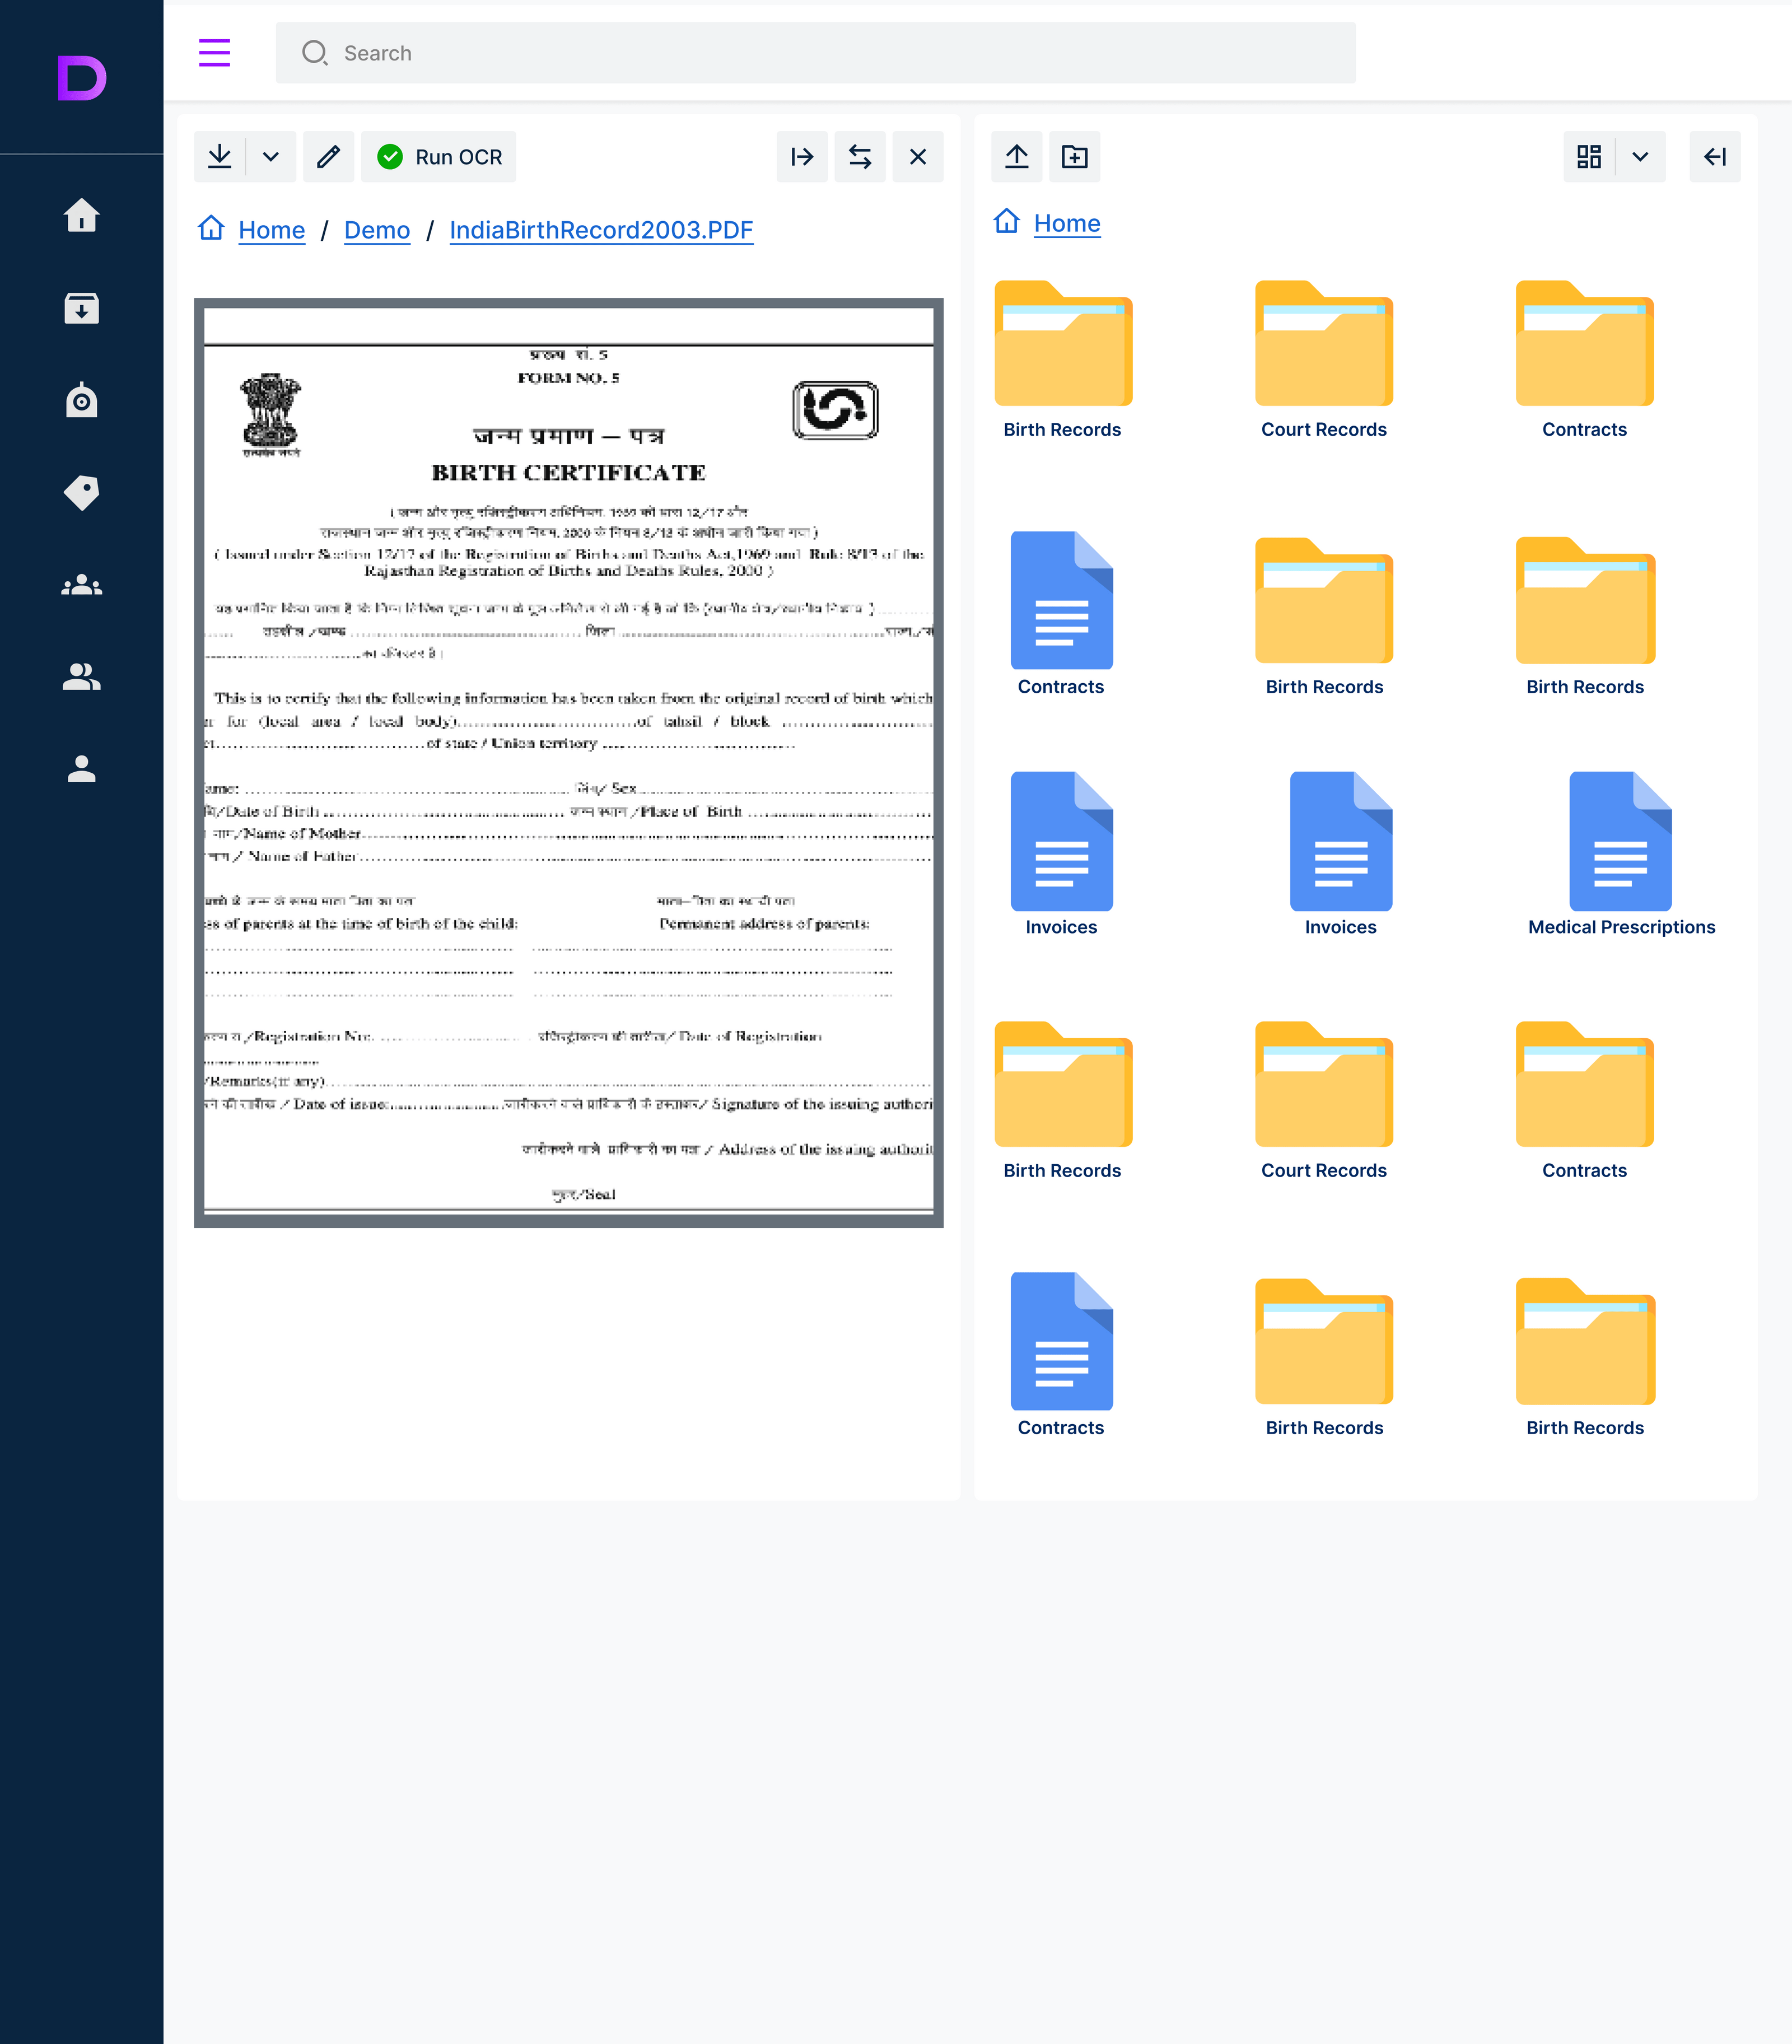The image size is (1792, 2044).
Task: Expand the view mode dropdown chevron
Action: point(1640,157)
